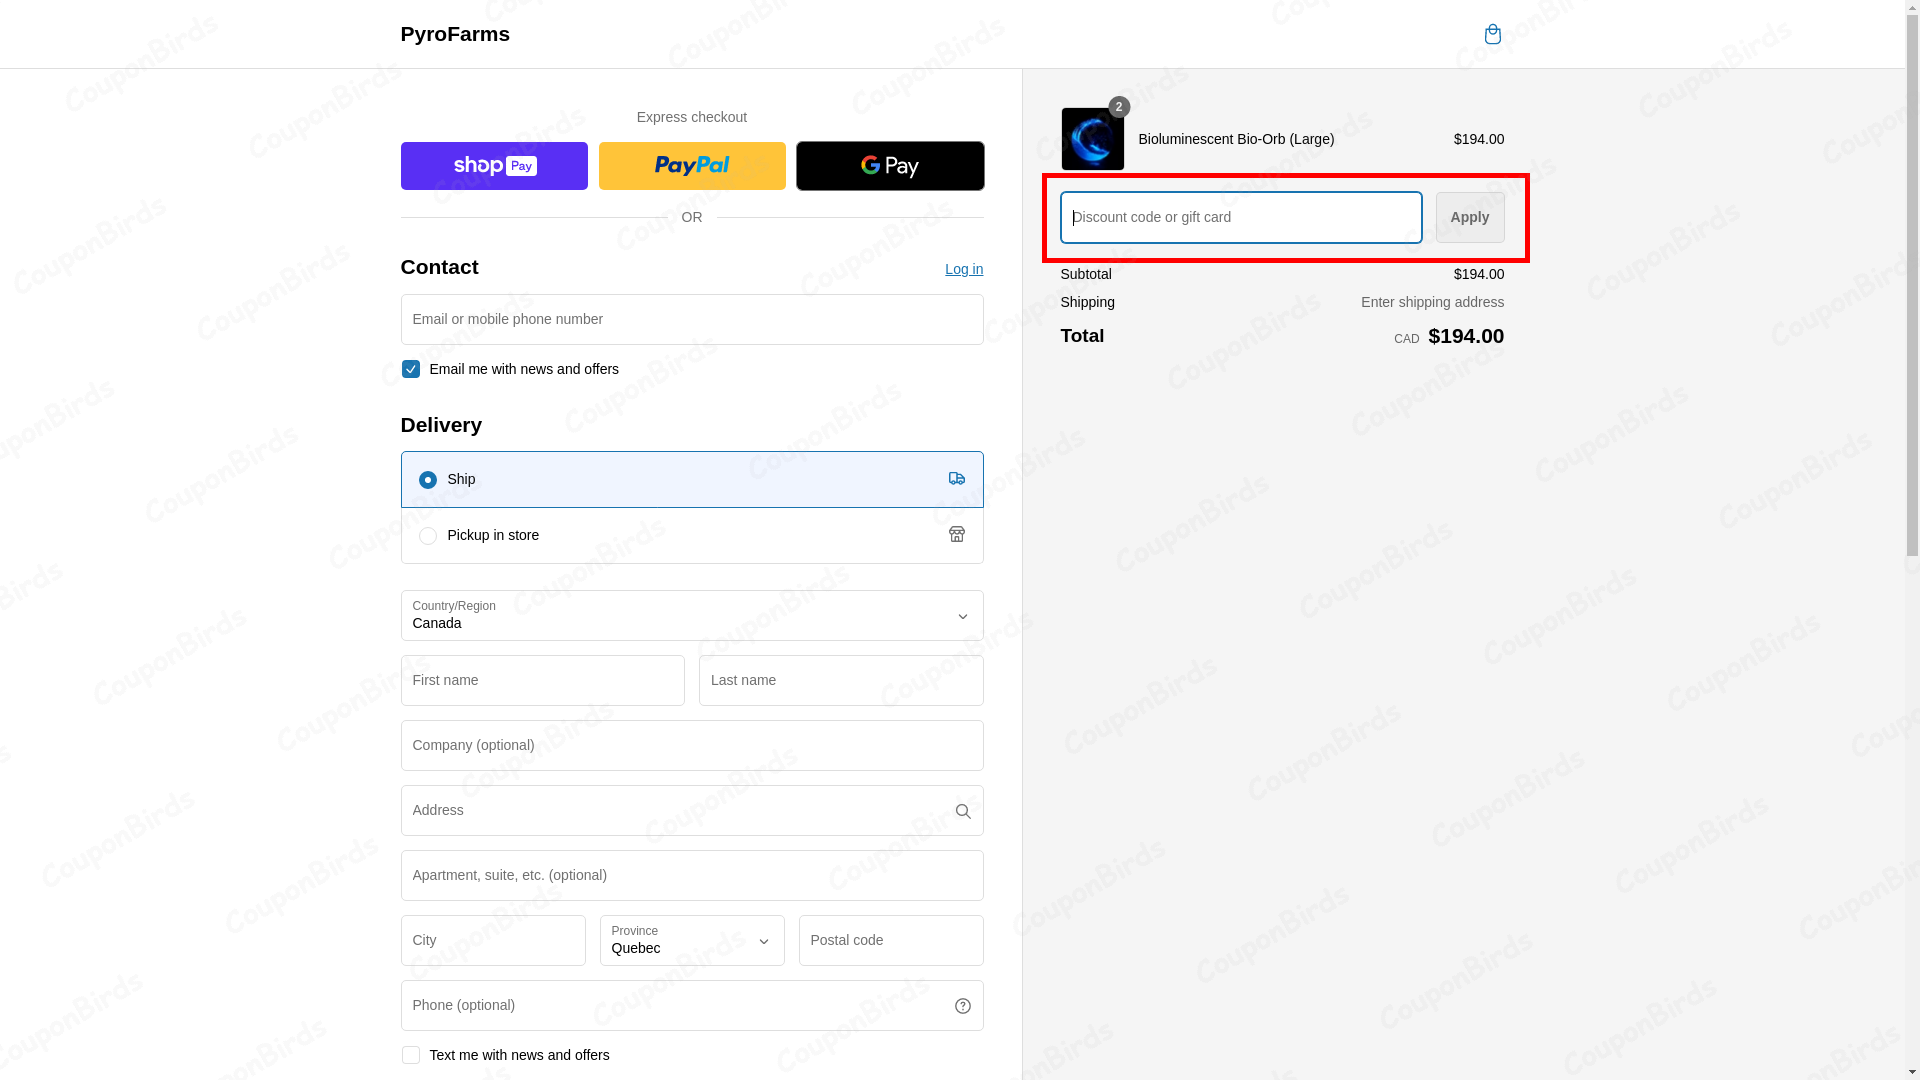This screenshot has width=1920, height=1080.
Task: Click the address search magnifier icon
Action: point(962,811)
